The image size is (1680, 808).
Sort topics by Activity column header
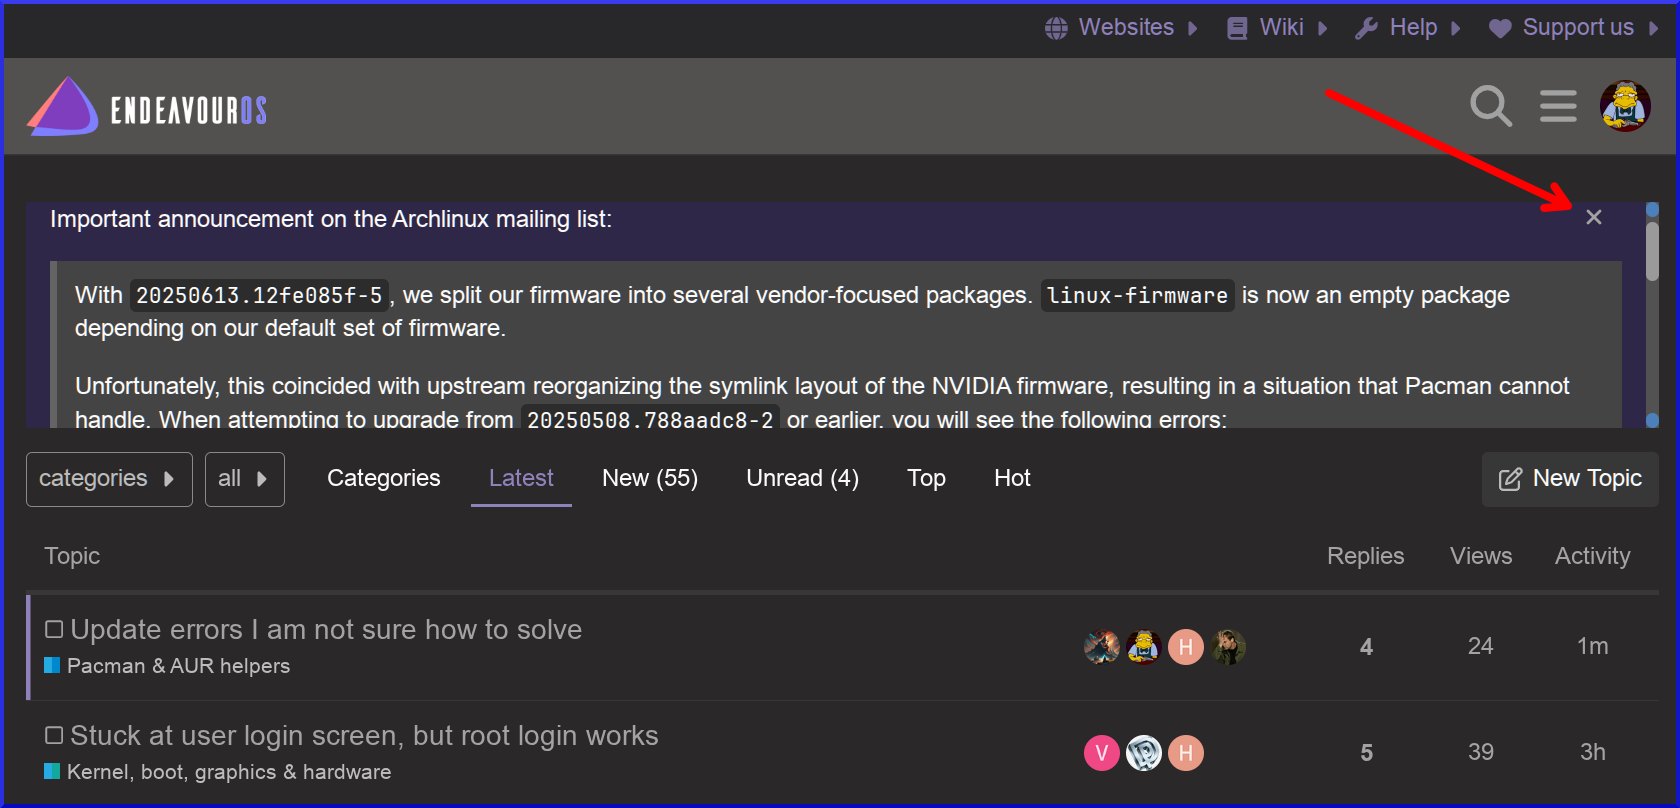1592,556
